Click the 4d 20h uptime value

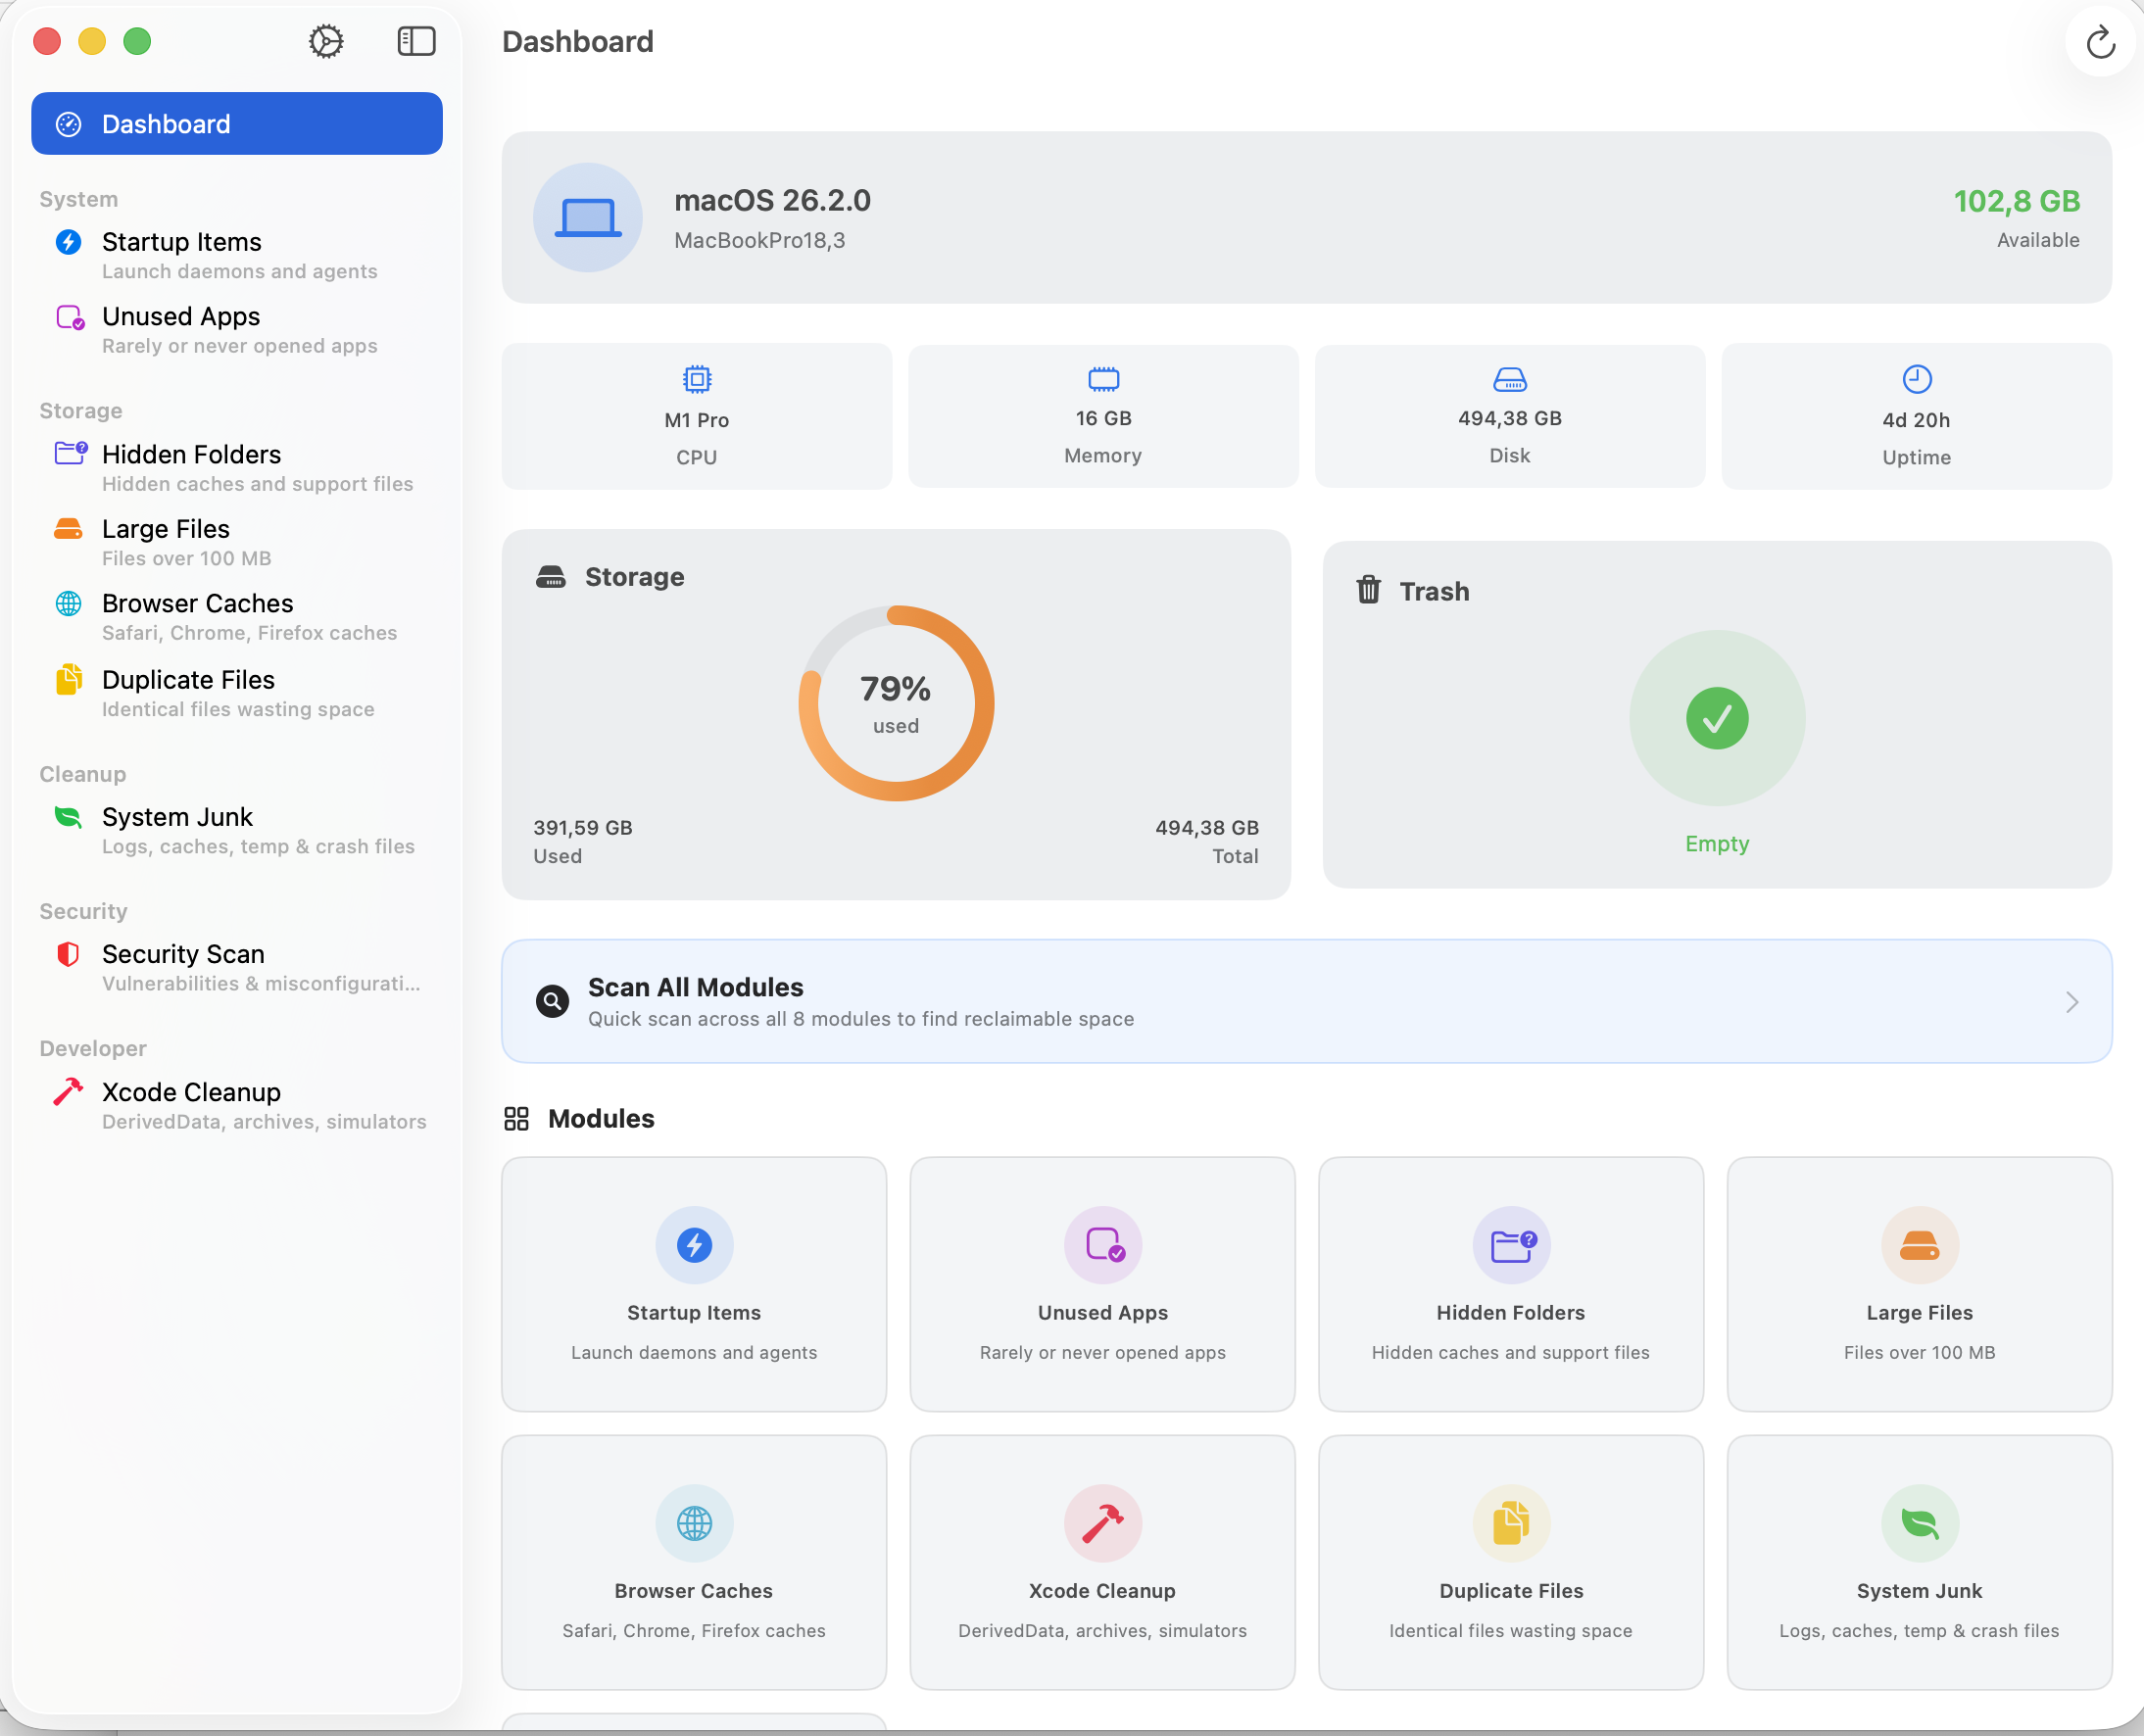click(x=1916, y=420)
